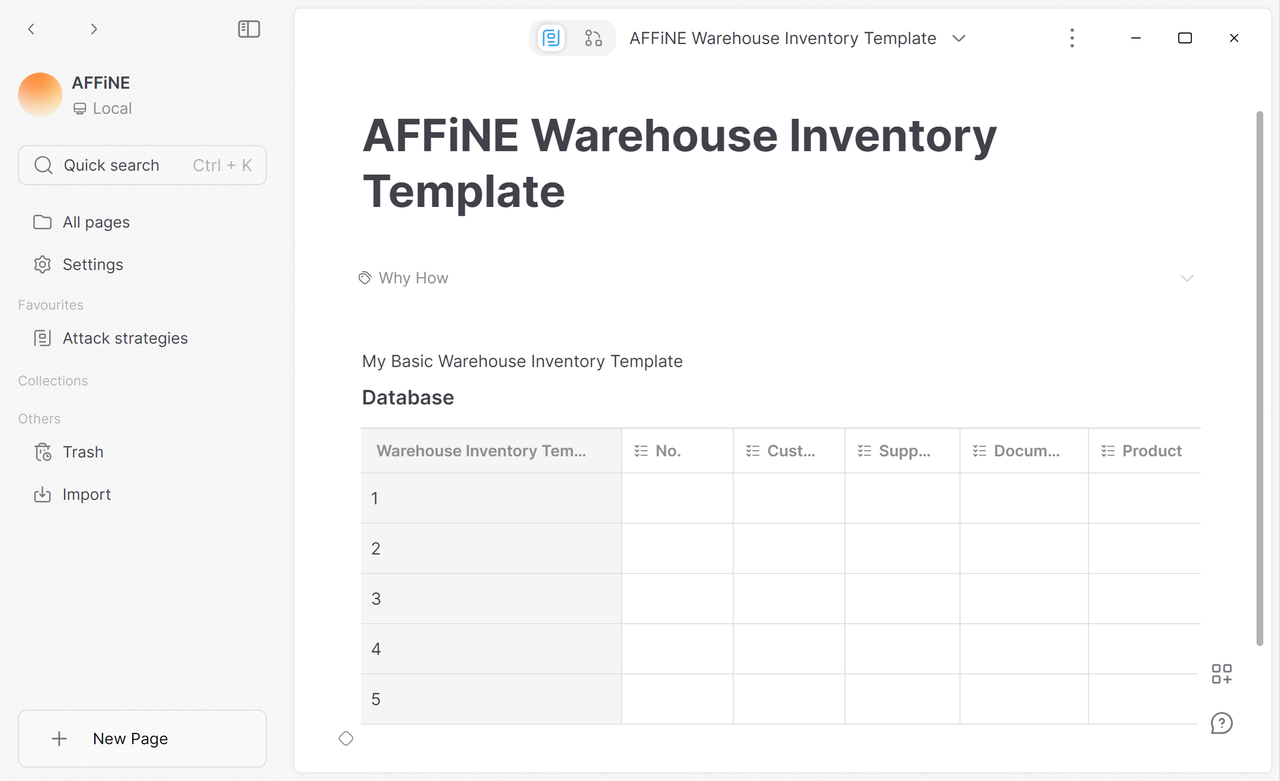
Task: Select row 2 title cell
Action: [491, 548]
